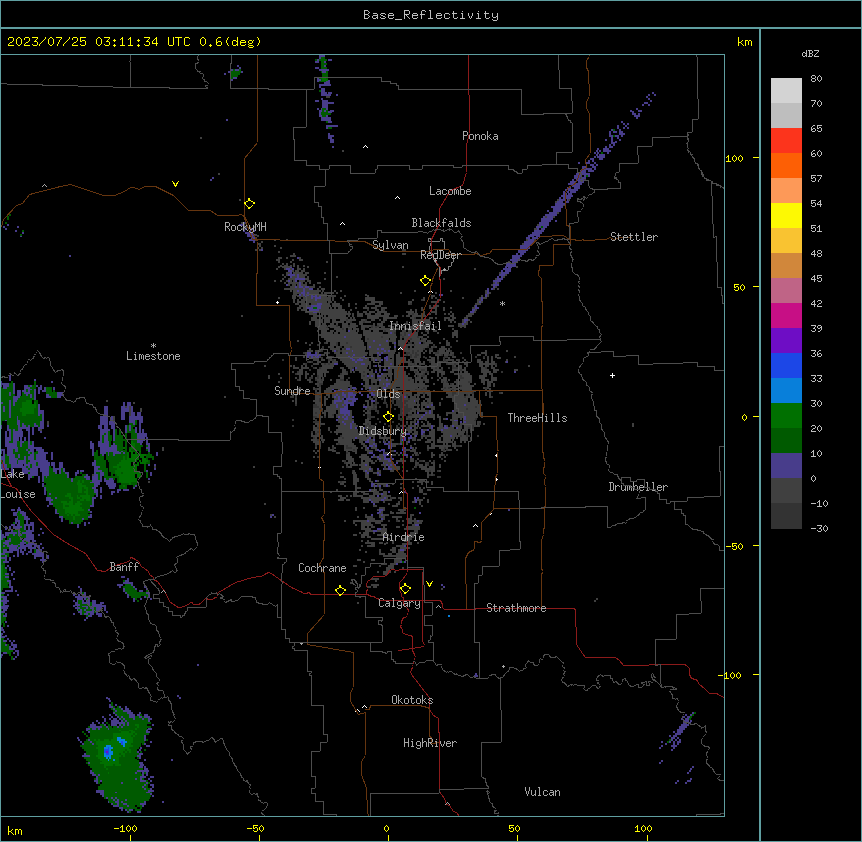The image size is (862, 842).
Task: Select the green 30 dBZ legend color
Action: 786,416
